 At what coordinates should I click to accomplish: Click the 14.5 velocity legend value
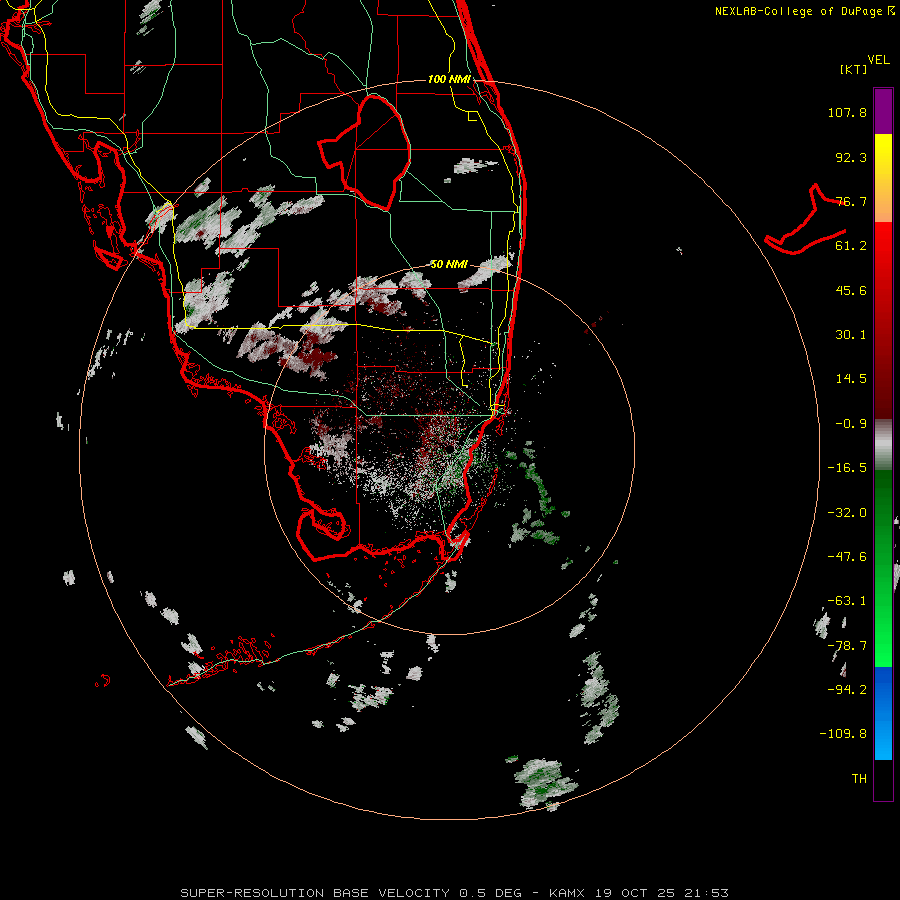click(851, 379)
